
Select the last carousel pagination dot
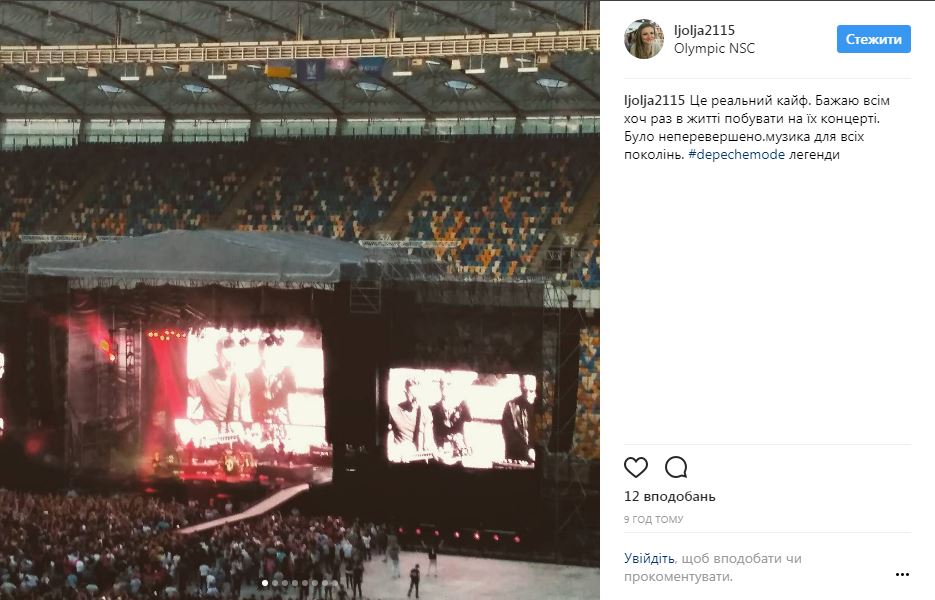tap(334, 583)
